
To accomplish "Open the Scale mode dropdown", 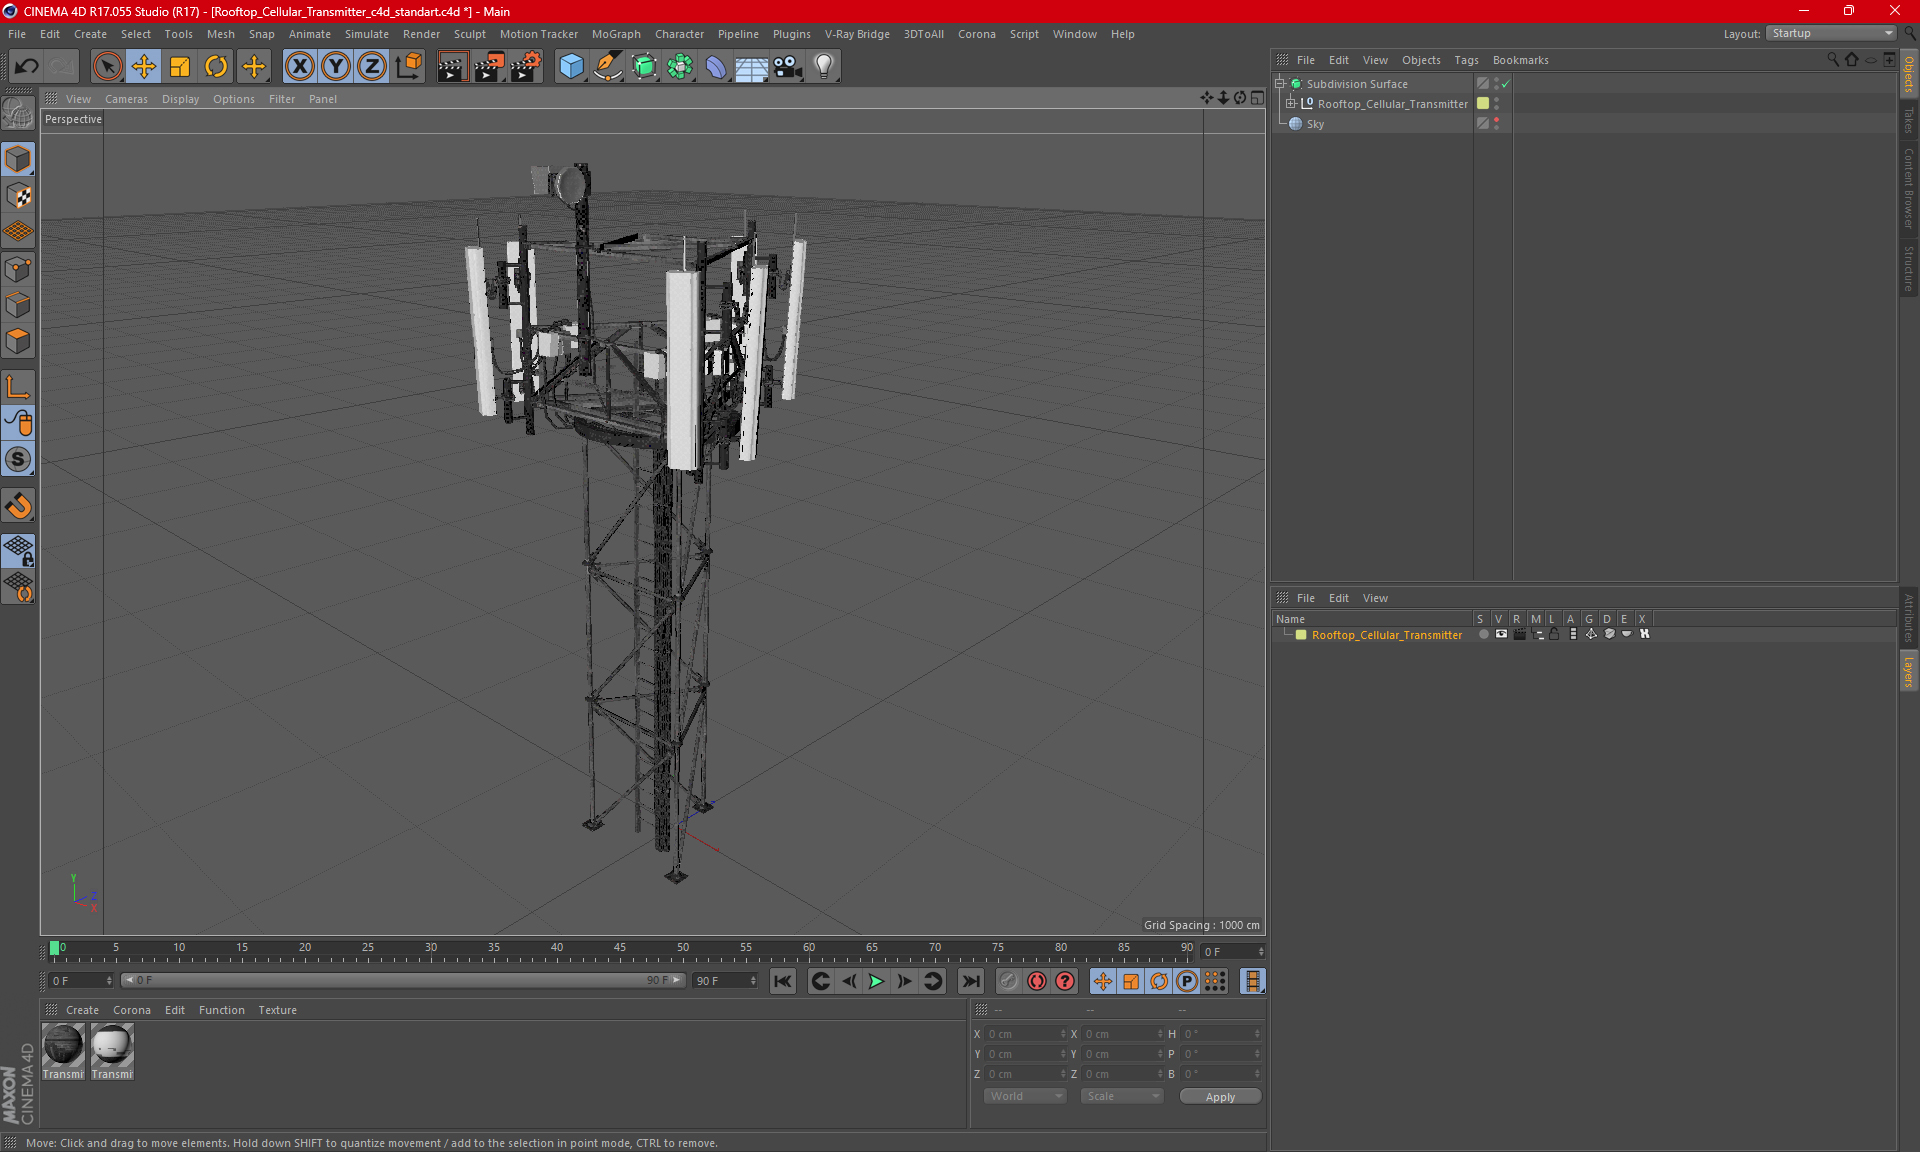I will pyautogui.click(x=1122, y=1096).
